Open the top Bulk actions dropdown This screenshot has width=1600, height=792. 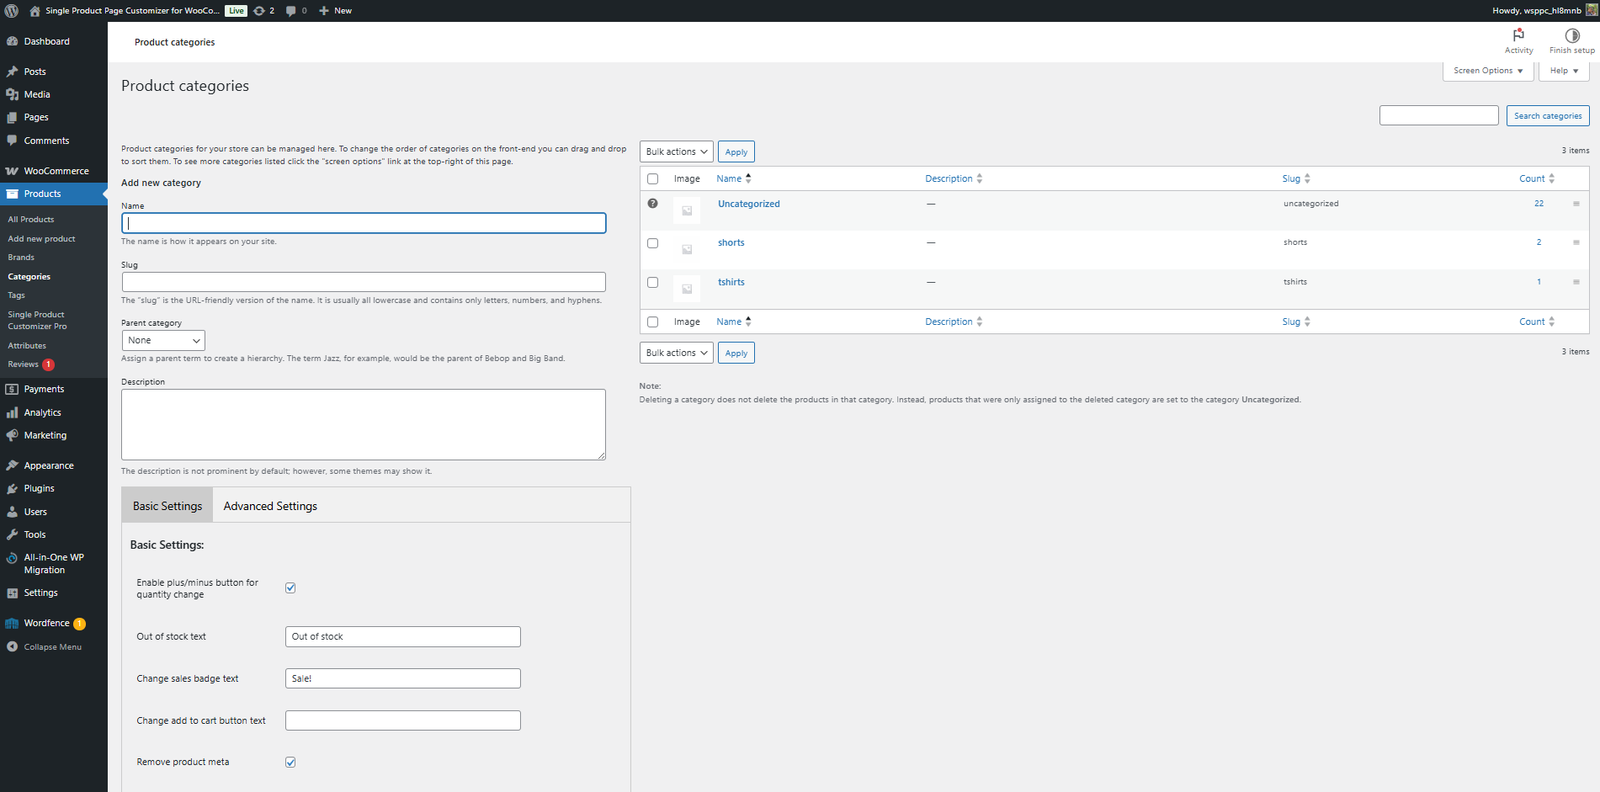point(676,152)
